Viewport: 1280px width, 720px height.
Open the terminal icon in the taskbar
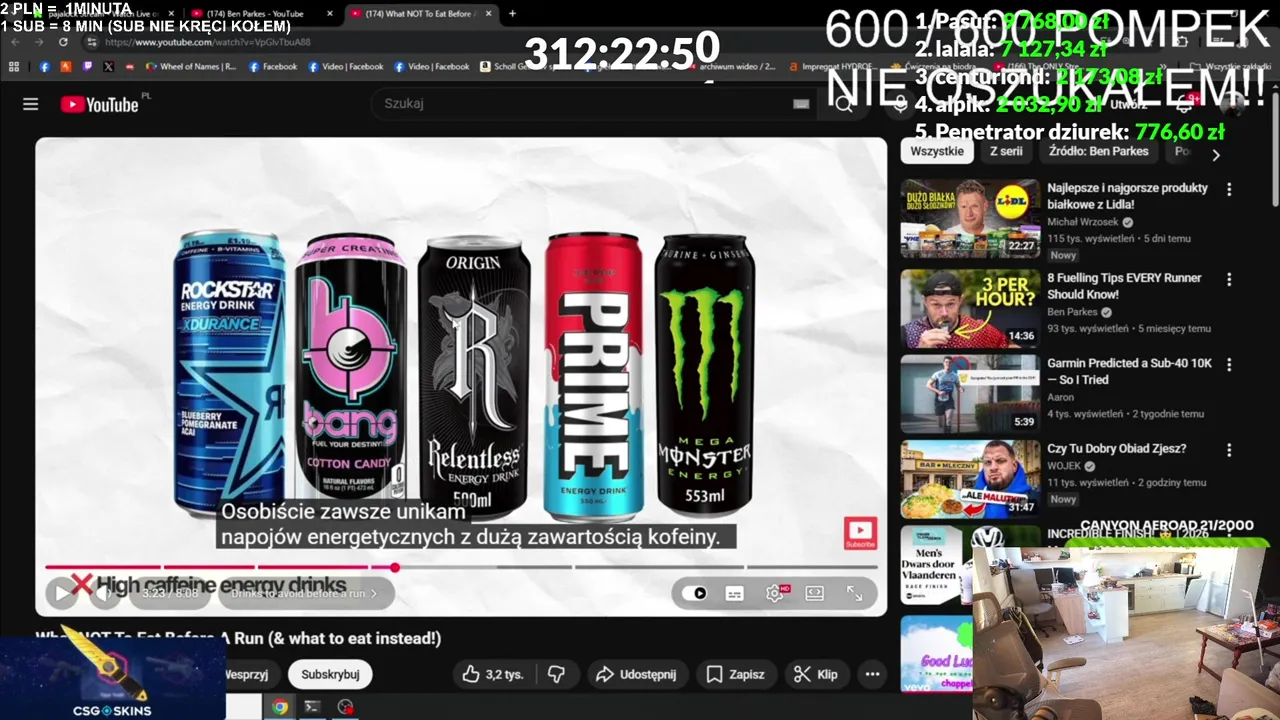pyautogui.click(x=312, y=707)
